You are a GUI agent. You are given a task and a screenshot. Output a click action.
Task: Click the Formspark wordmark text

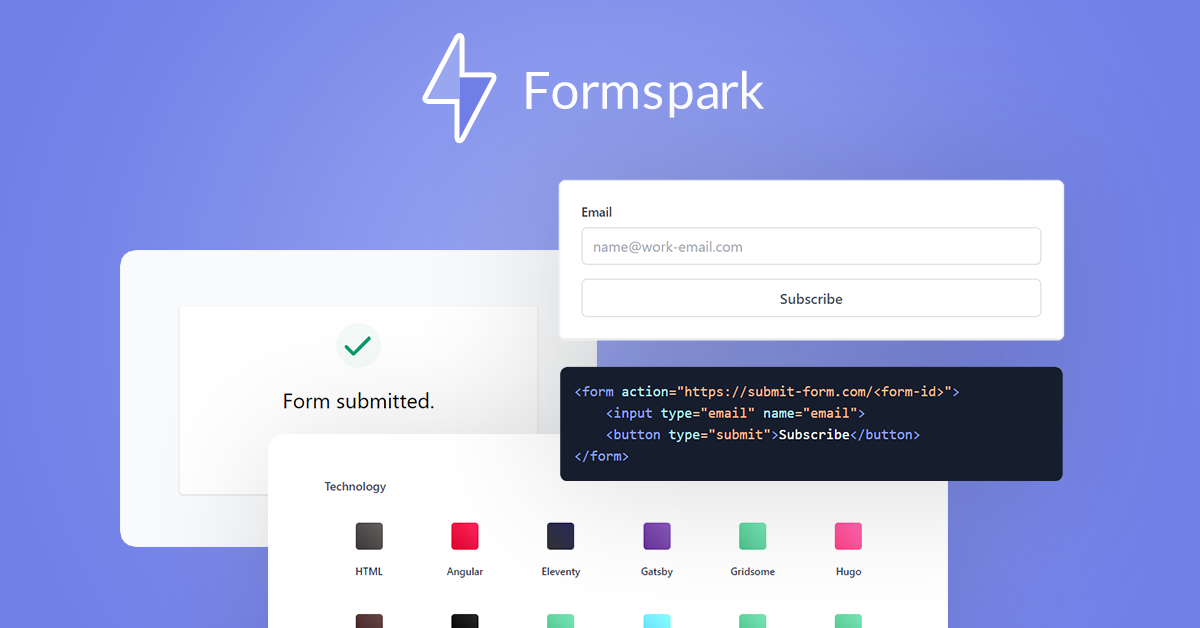(x=643, y=91)
